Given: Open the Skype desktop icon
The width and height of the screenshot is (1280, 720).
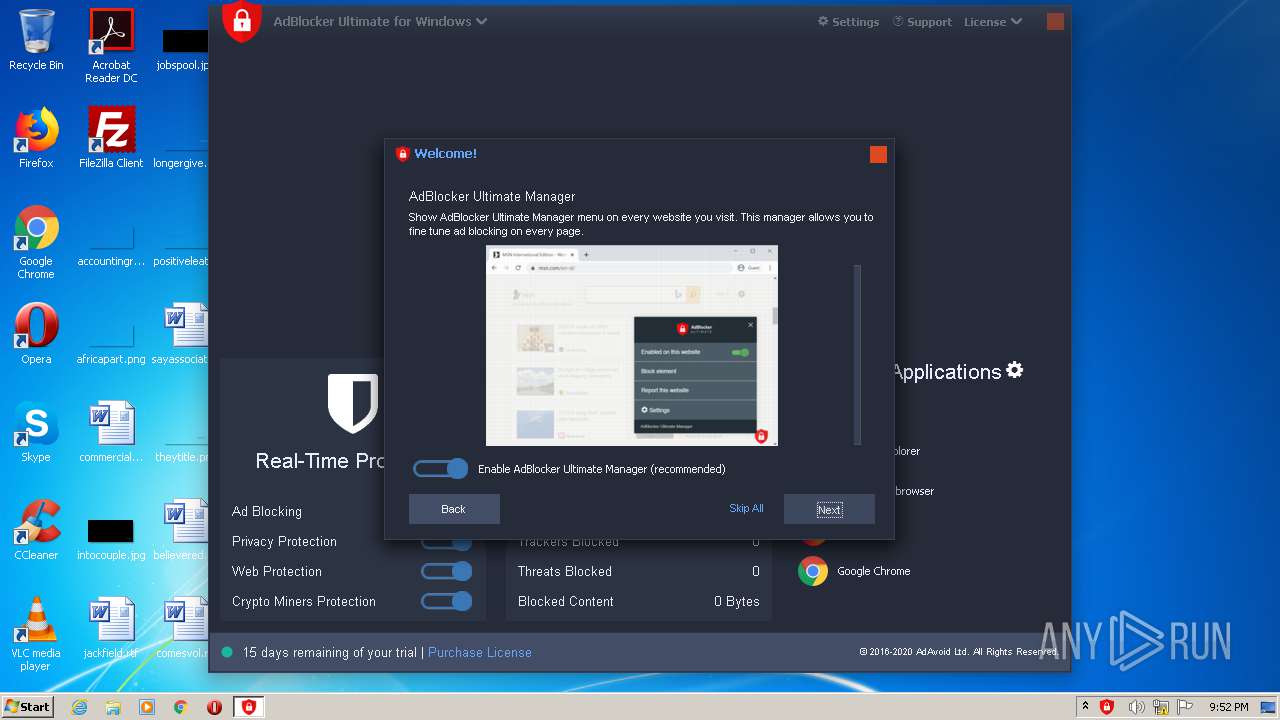Looking at the screenshot, I should pos(36,432).
